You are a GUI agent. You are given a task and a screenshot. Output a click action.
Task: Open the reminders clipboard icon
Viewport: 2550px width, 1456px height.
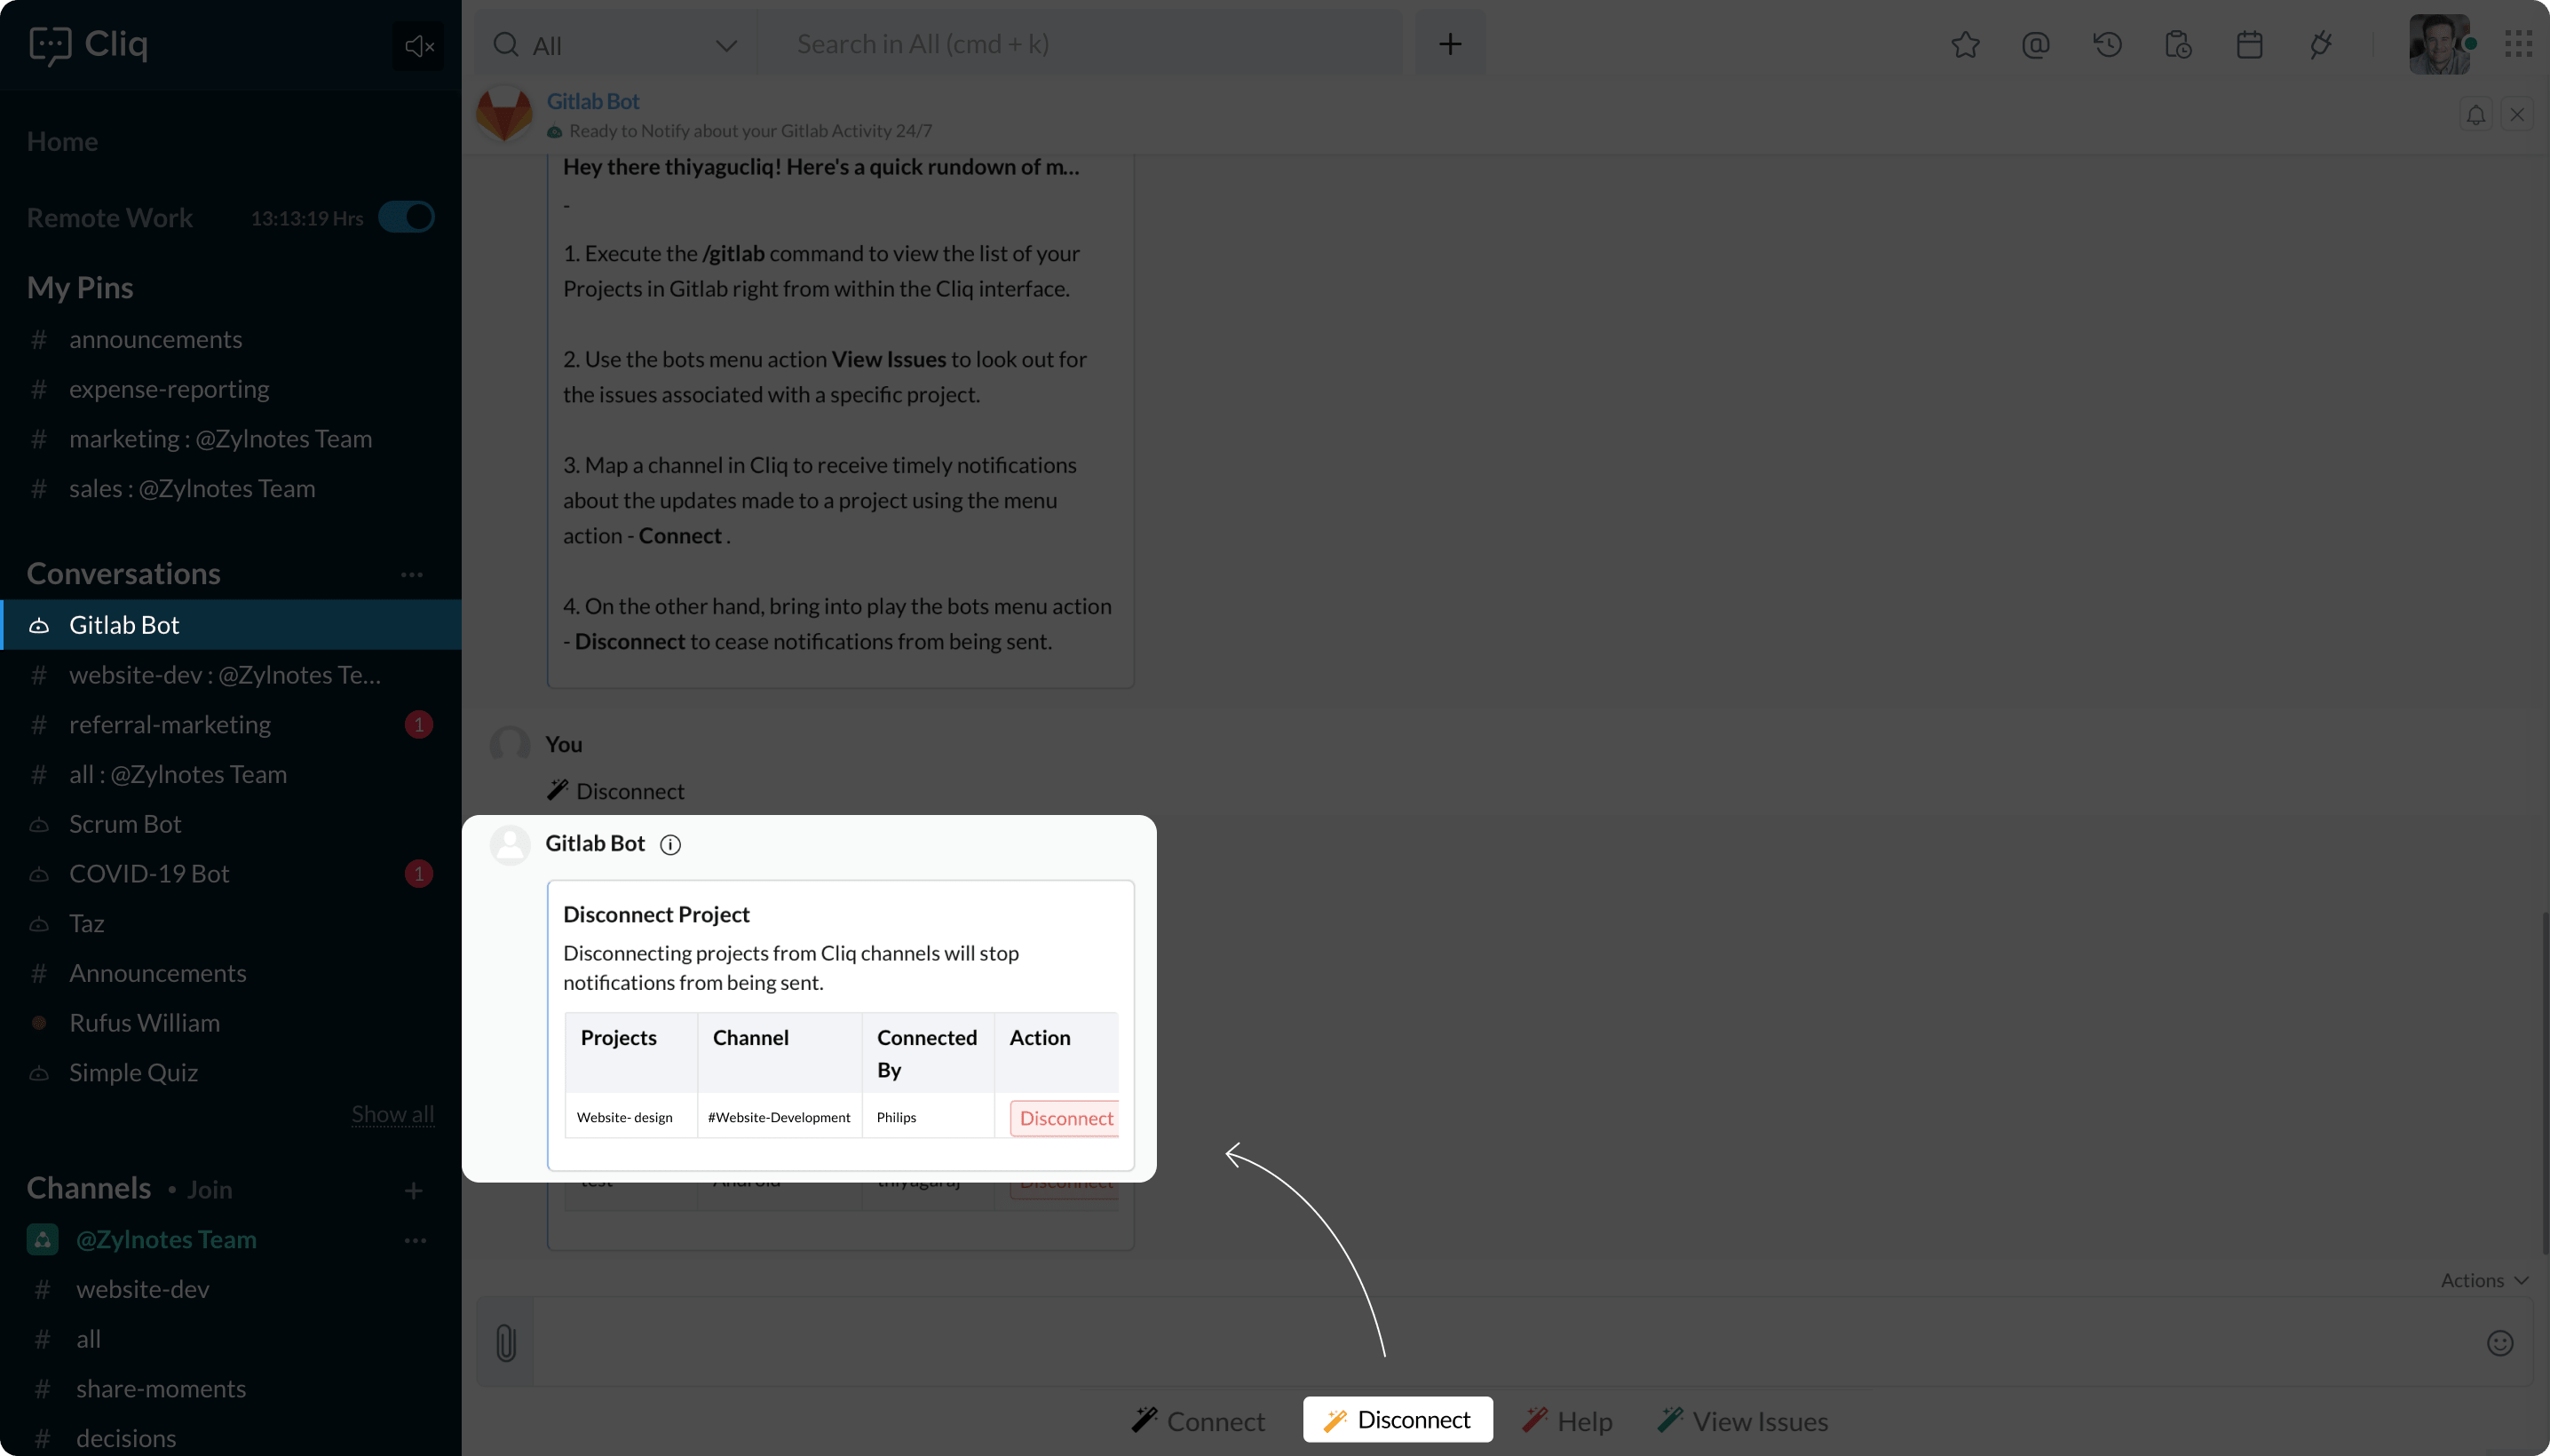[2178, 45]
